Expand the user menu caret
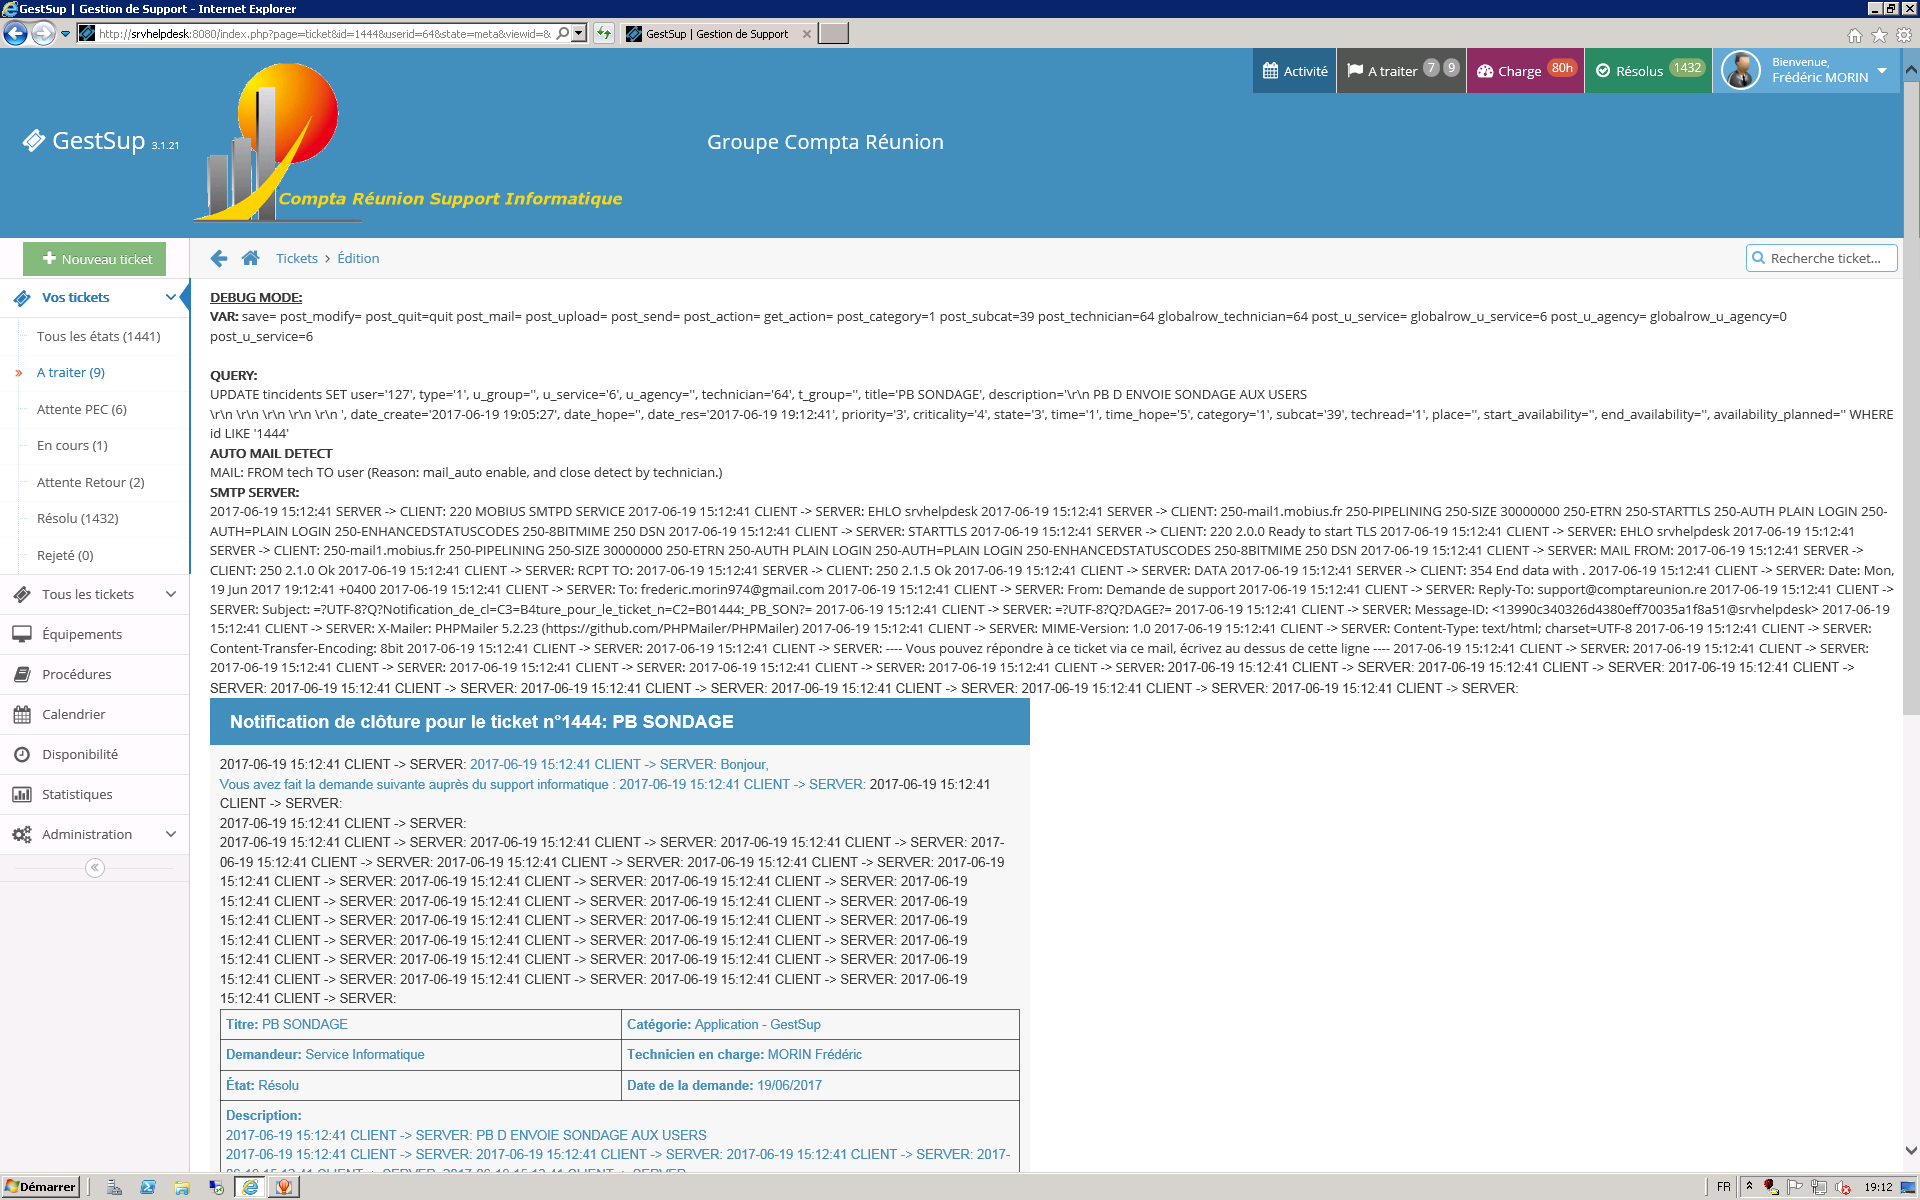The width and height of the screenshot is (1920, 1200). tap(1882, 70)
